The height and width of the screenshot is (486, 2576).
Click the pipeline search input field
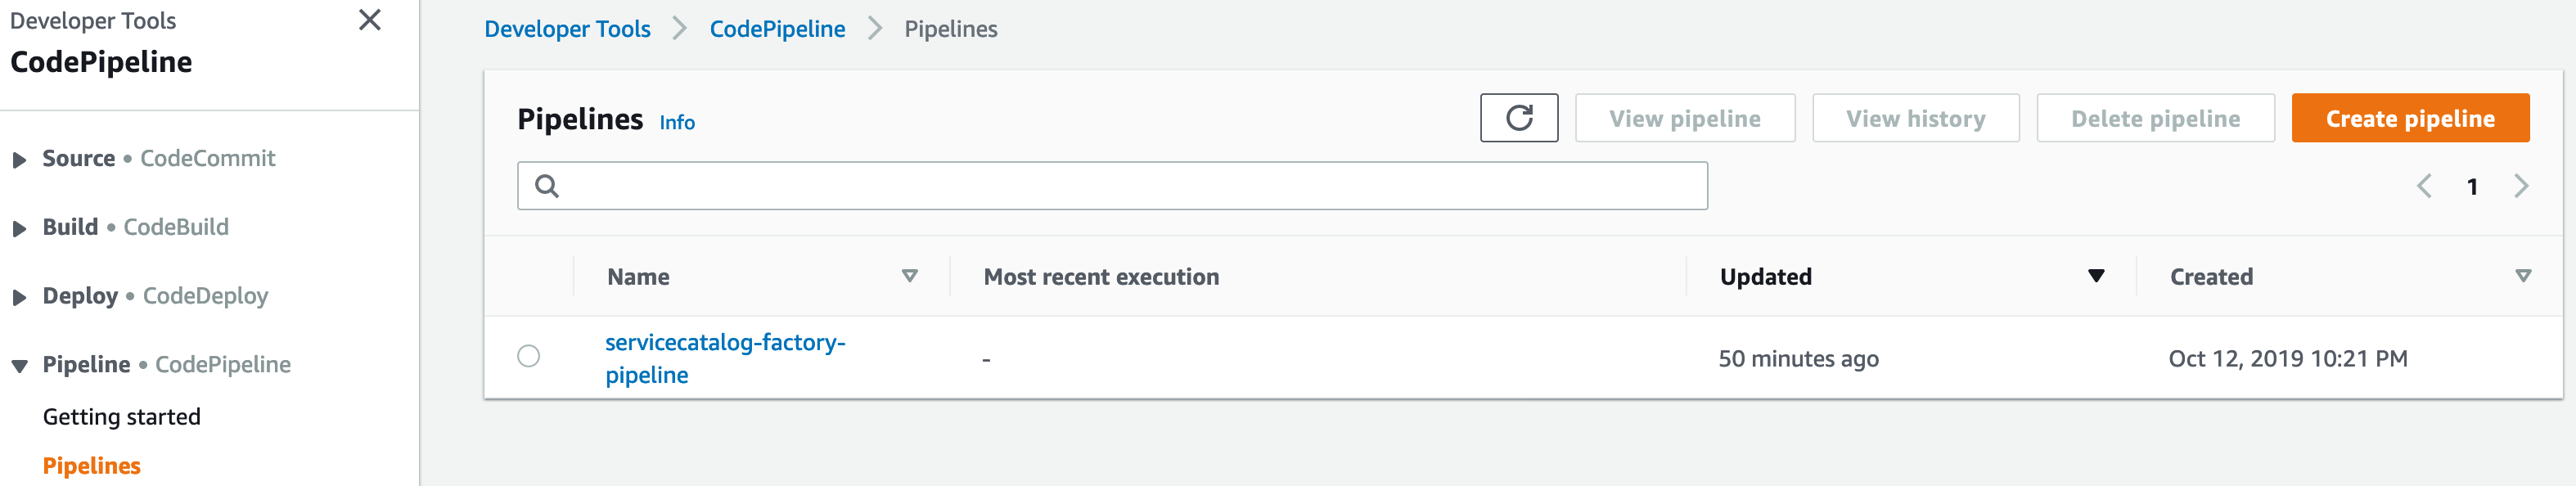[x=1112, y=186]
